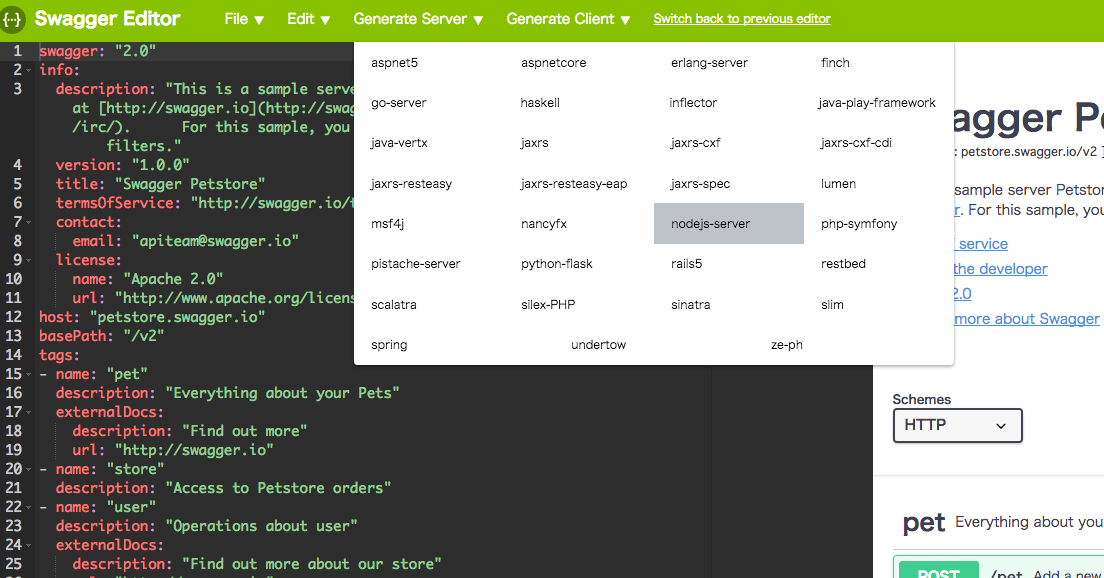Open the File menu
This screenshot has height=578, width=1104.
(244, 19)
